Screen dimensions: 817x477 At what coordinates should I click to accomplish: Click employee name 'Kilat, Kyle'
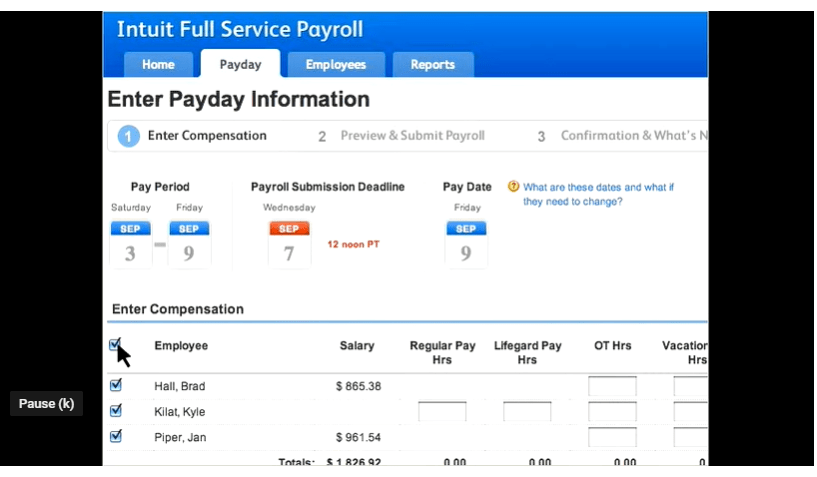coord(180,412)
